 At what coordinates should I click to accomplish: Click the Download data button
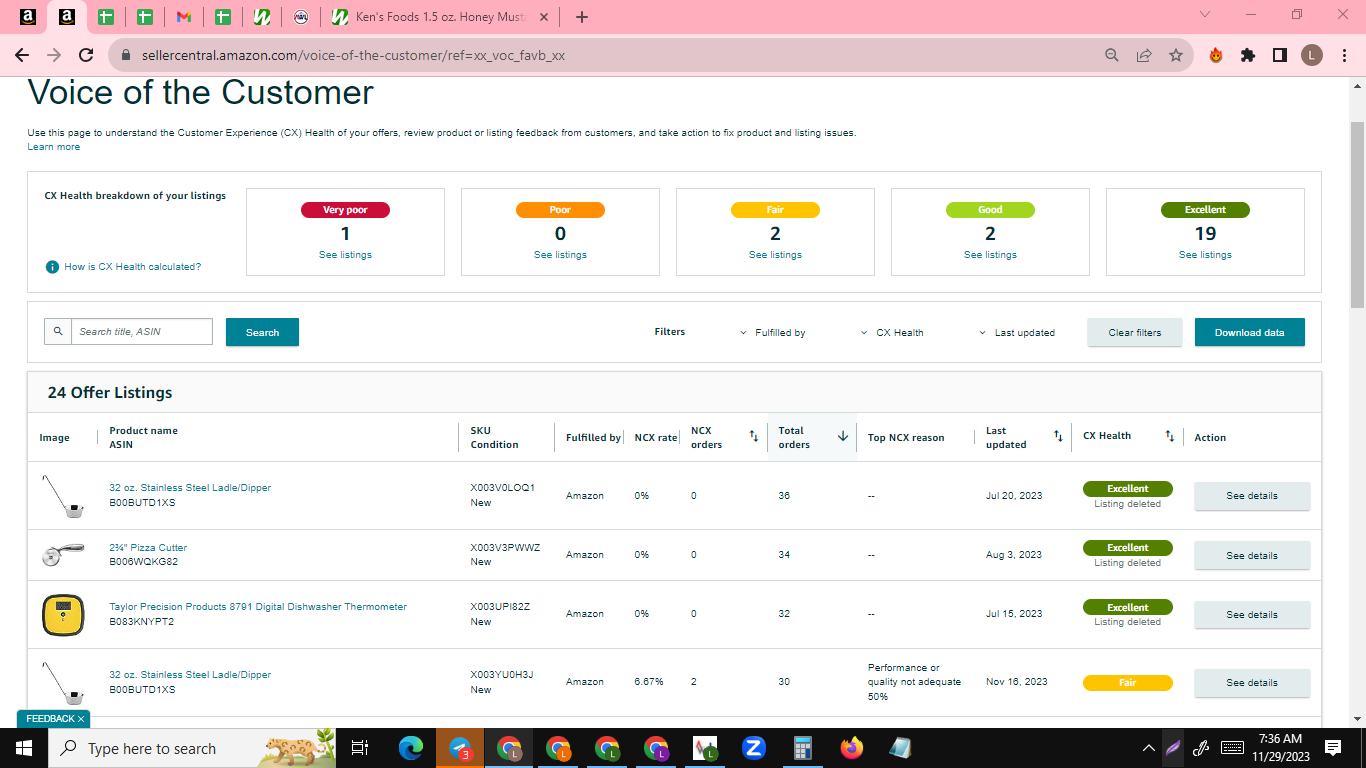click(x=1250, y=332)
